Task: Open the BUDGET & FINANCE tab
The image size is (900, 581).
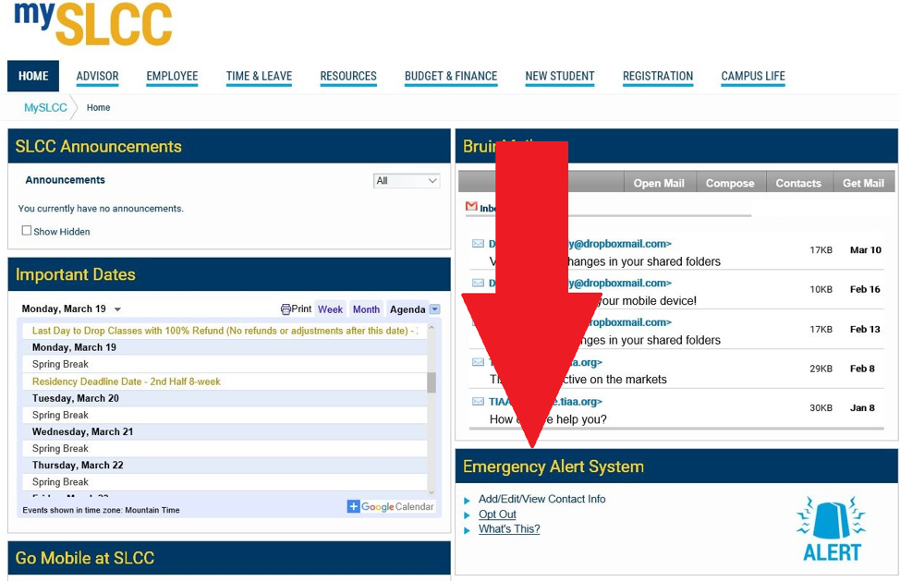Action: 451,76
